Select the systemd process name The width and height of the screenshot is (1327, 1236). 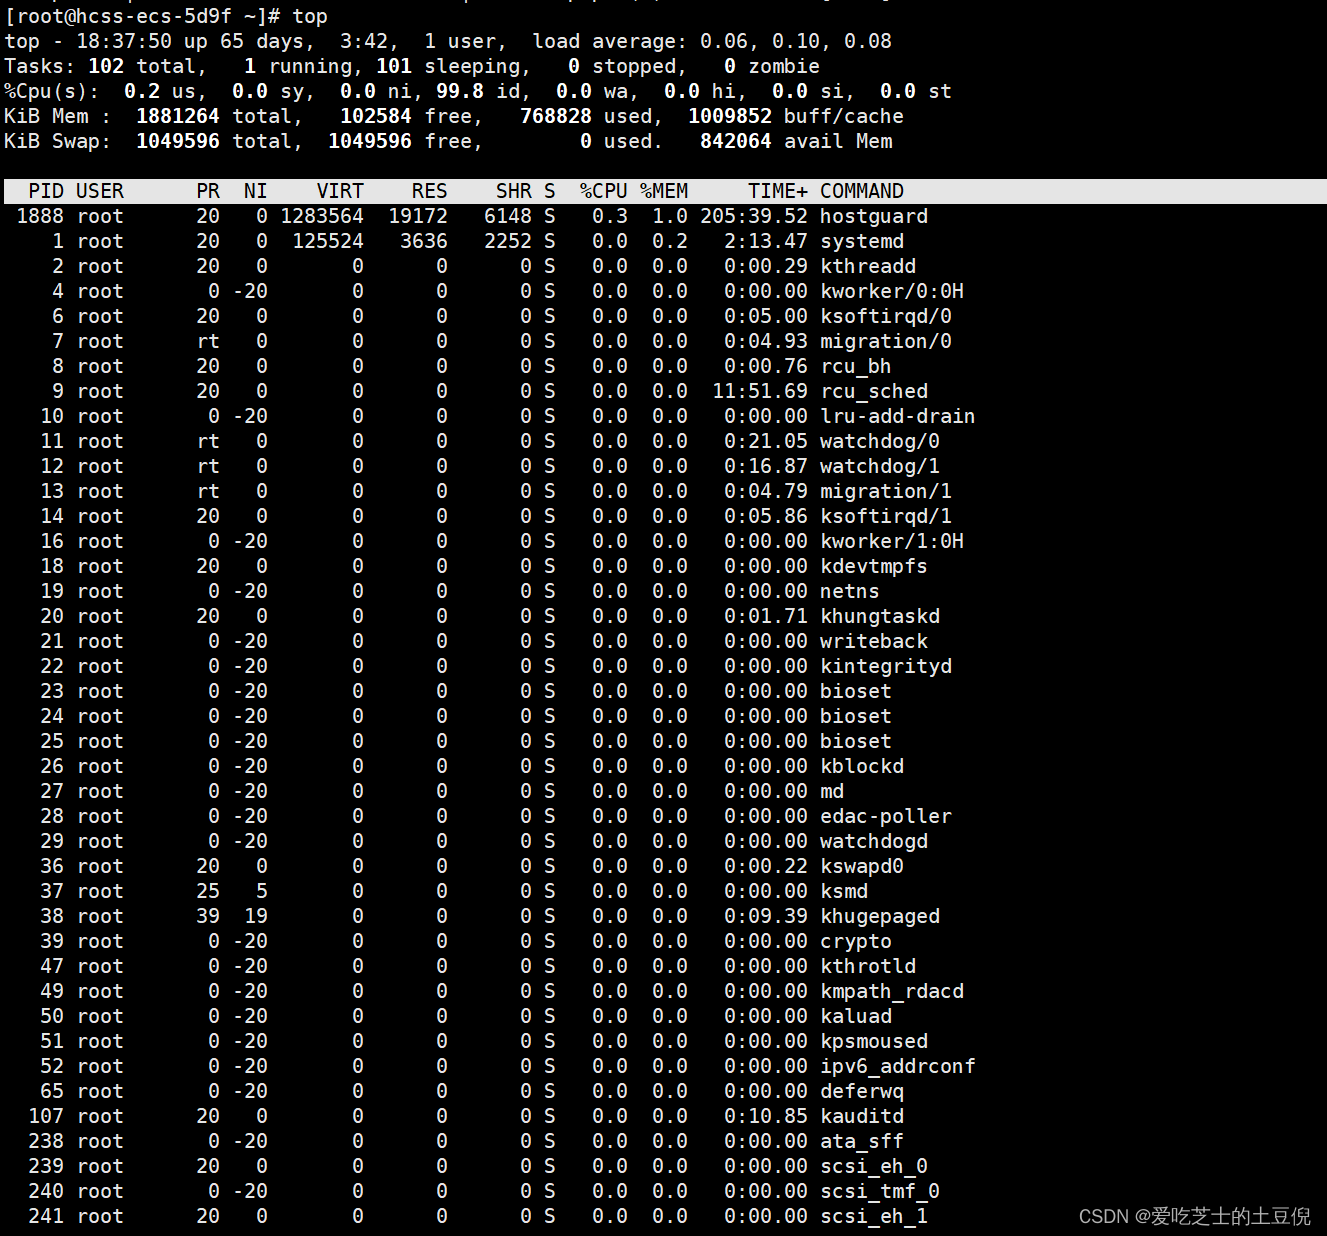click(x=862, y=241)
